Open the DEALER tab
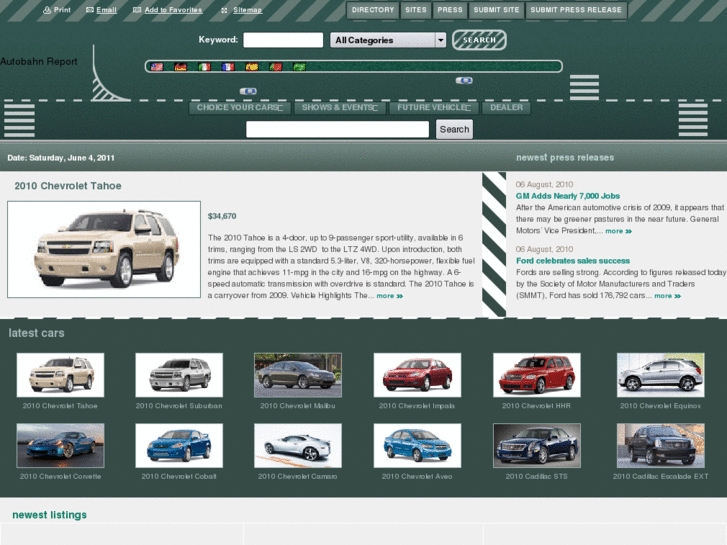Image resolution: width=727 pixels, height=545 pixels. (506, 108)
